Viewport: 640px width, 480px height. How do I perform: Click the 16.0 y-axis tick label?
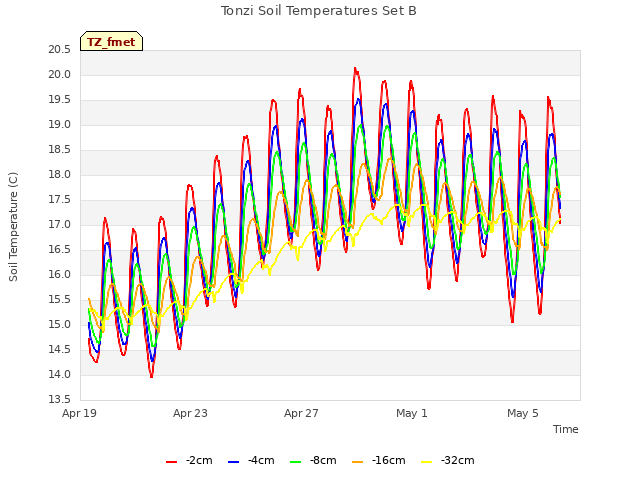click(x=60, y=274)
